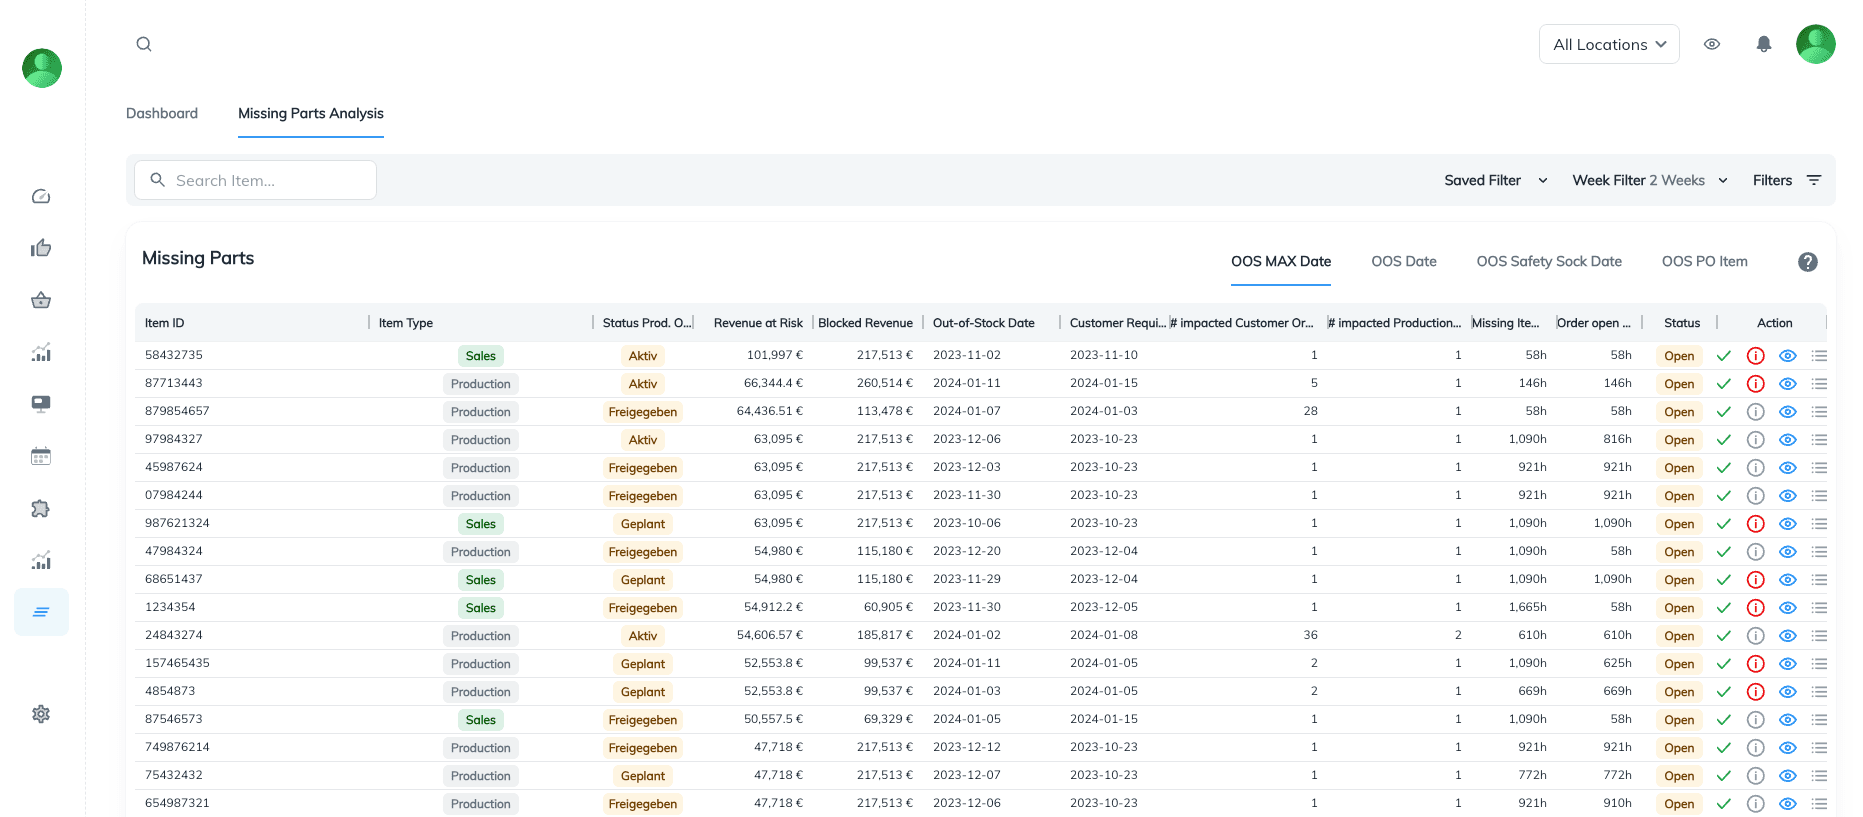Click the puzzle piece sidebar icon
The image size is (1863, 817).
pos(41,508)
